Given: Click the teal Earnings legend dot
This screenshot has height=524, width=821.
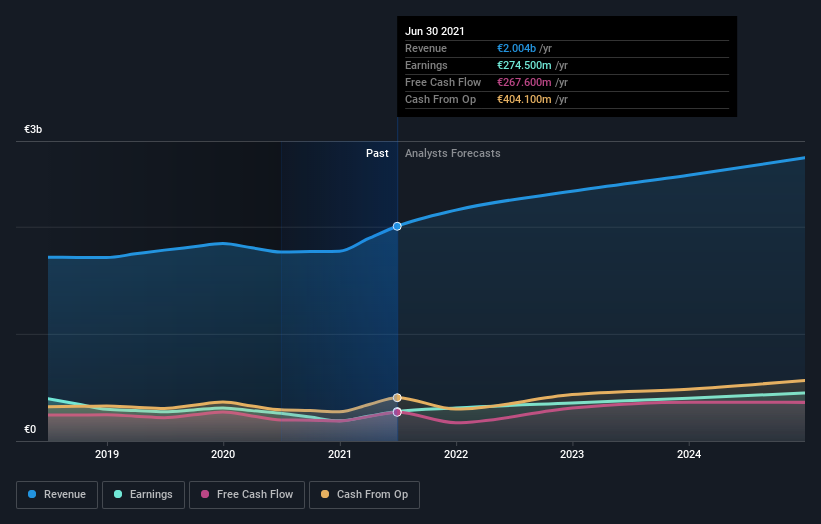Looking at the screenshot, I should (118, 494).
